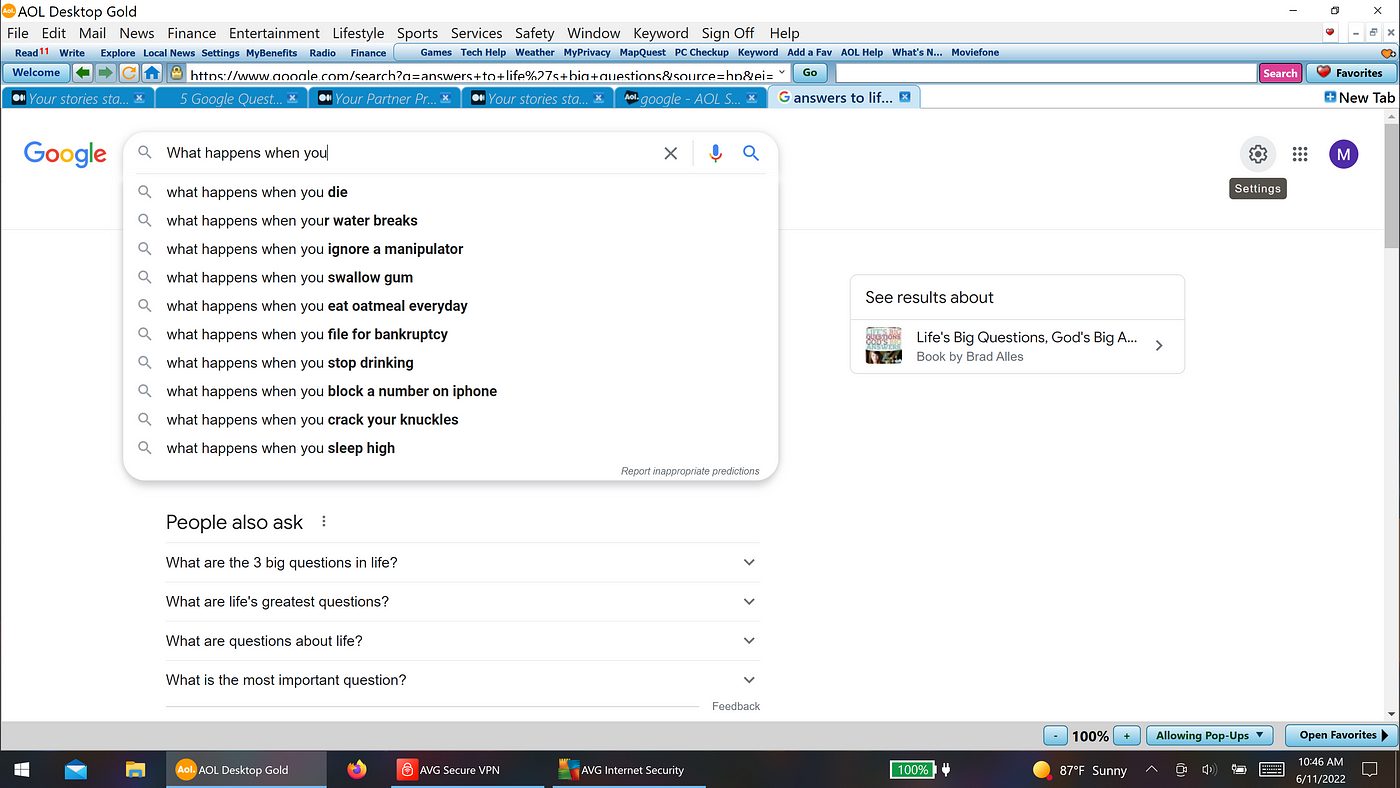Click the weather 87°F Sunny widget

click(1080, 770)
